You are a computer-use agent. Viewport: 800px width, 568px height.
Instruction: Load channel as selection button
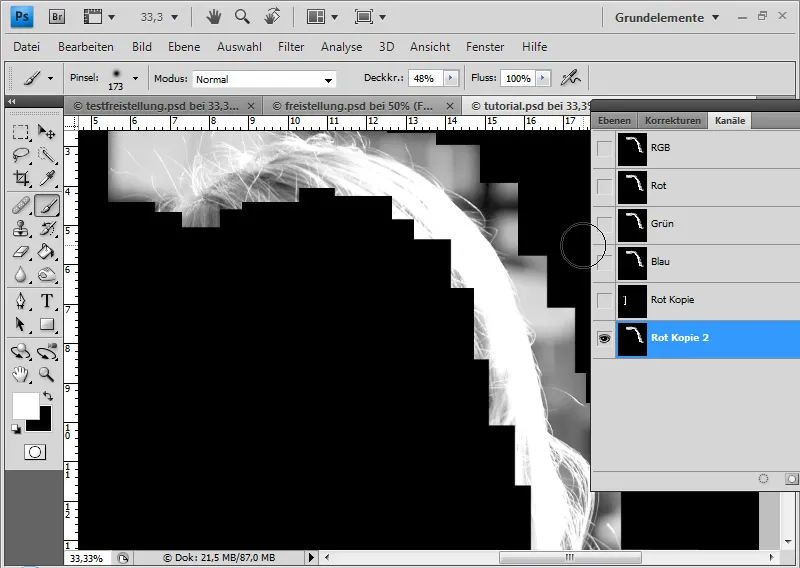coord(763,479)
